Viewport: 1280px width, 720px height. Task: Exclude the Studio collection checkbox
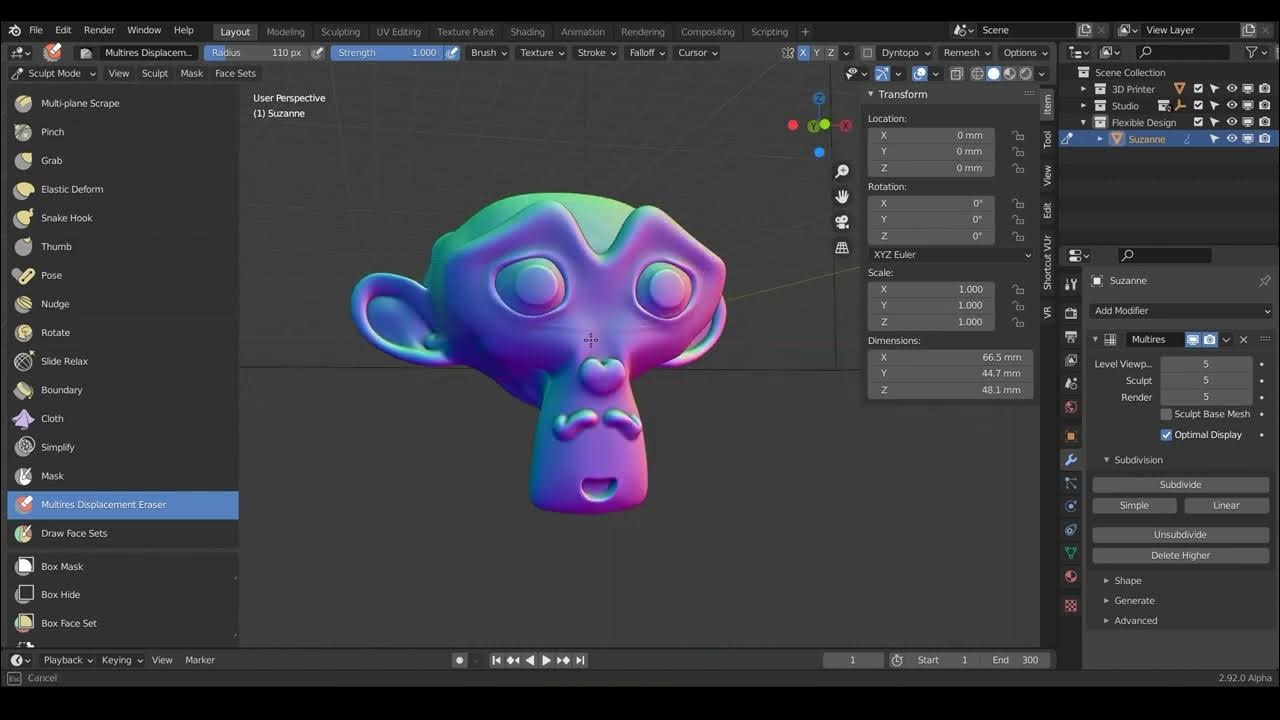point(1198,105)
